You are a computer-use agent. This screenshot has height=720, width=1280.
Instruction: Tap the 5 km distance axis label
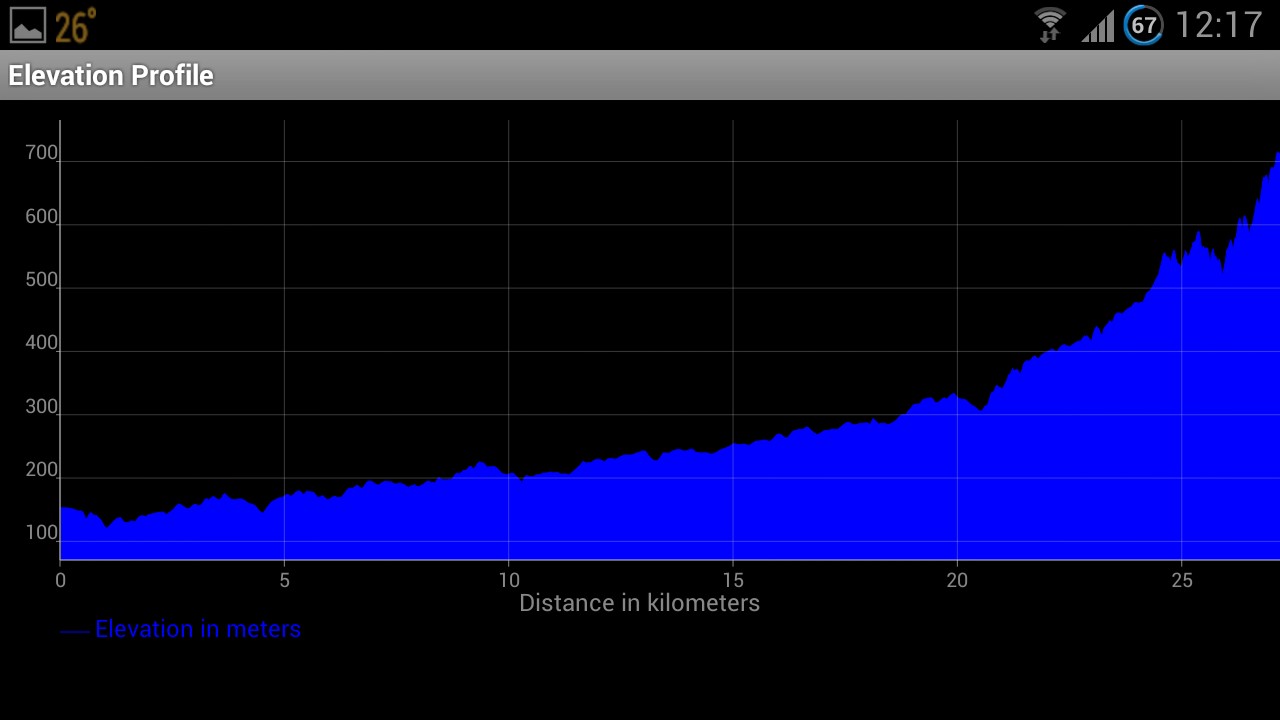pos(284,580)
